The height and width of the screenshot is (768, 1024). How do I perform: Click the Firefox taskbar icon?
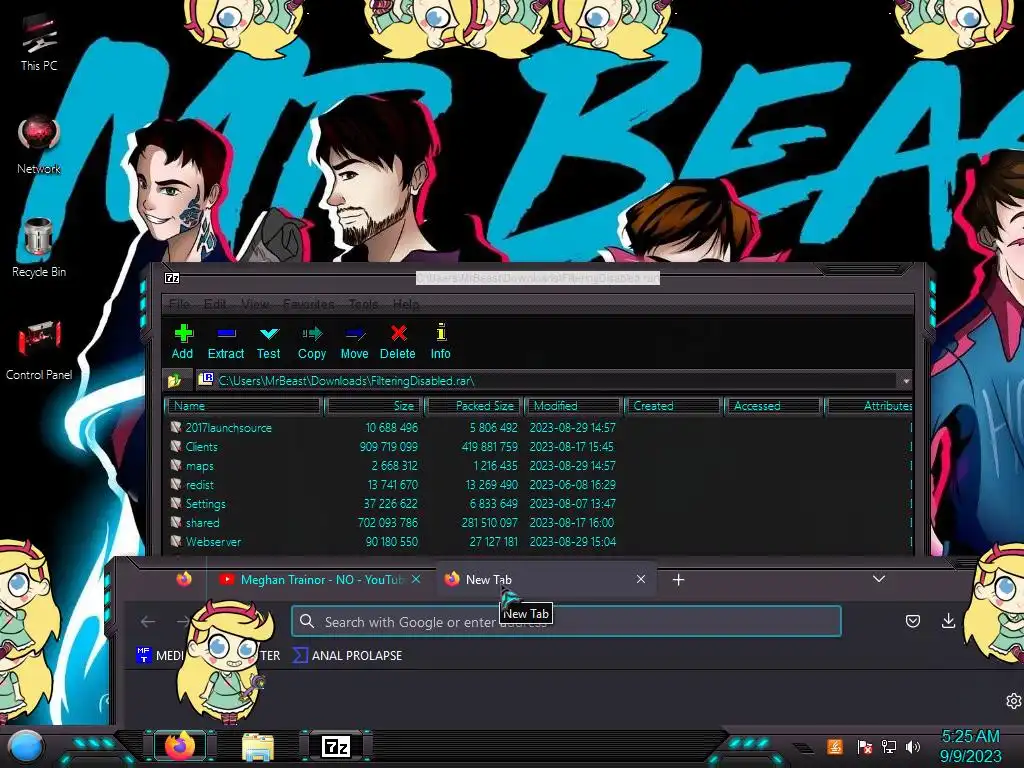point(180,746)
